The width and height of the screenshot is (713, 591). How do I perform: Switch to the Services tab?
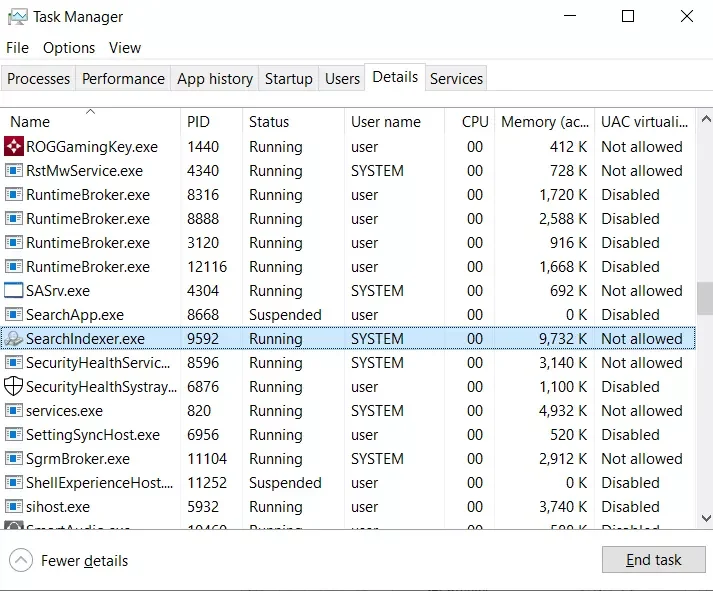pyautogui.click(x=456, y=79)
